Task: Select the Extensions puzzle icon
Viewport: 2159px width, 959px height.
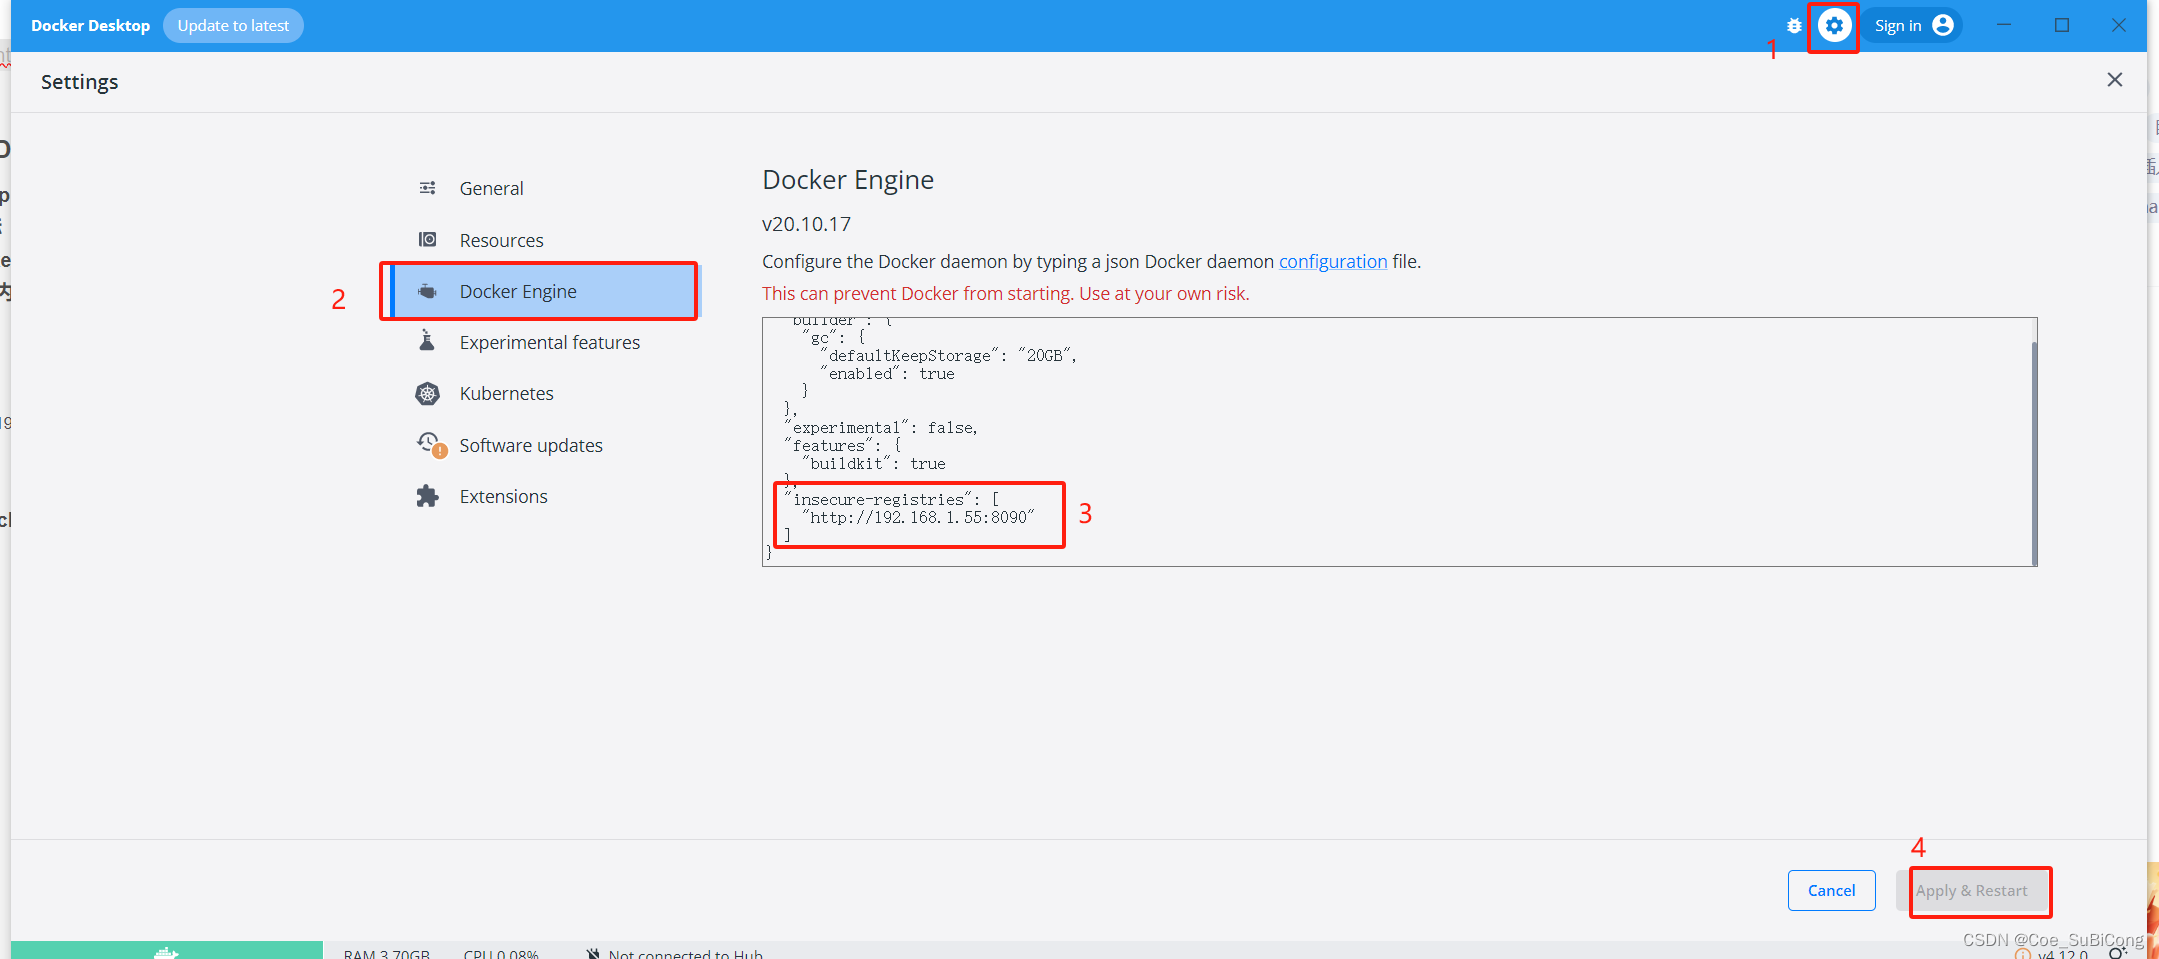Action: (x=428, y=495)
